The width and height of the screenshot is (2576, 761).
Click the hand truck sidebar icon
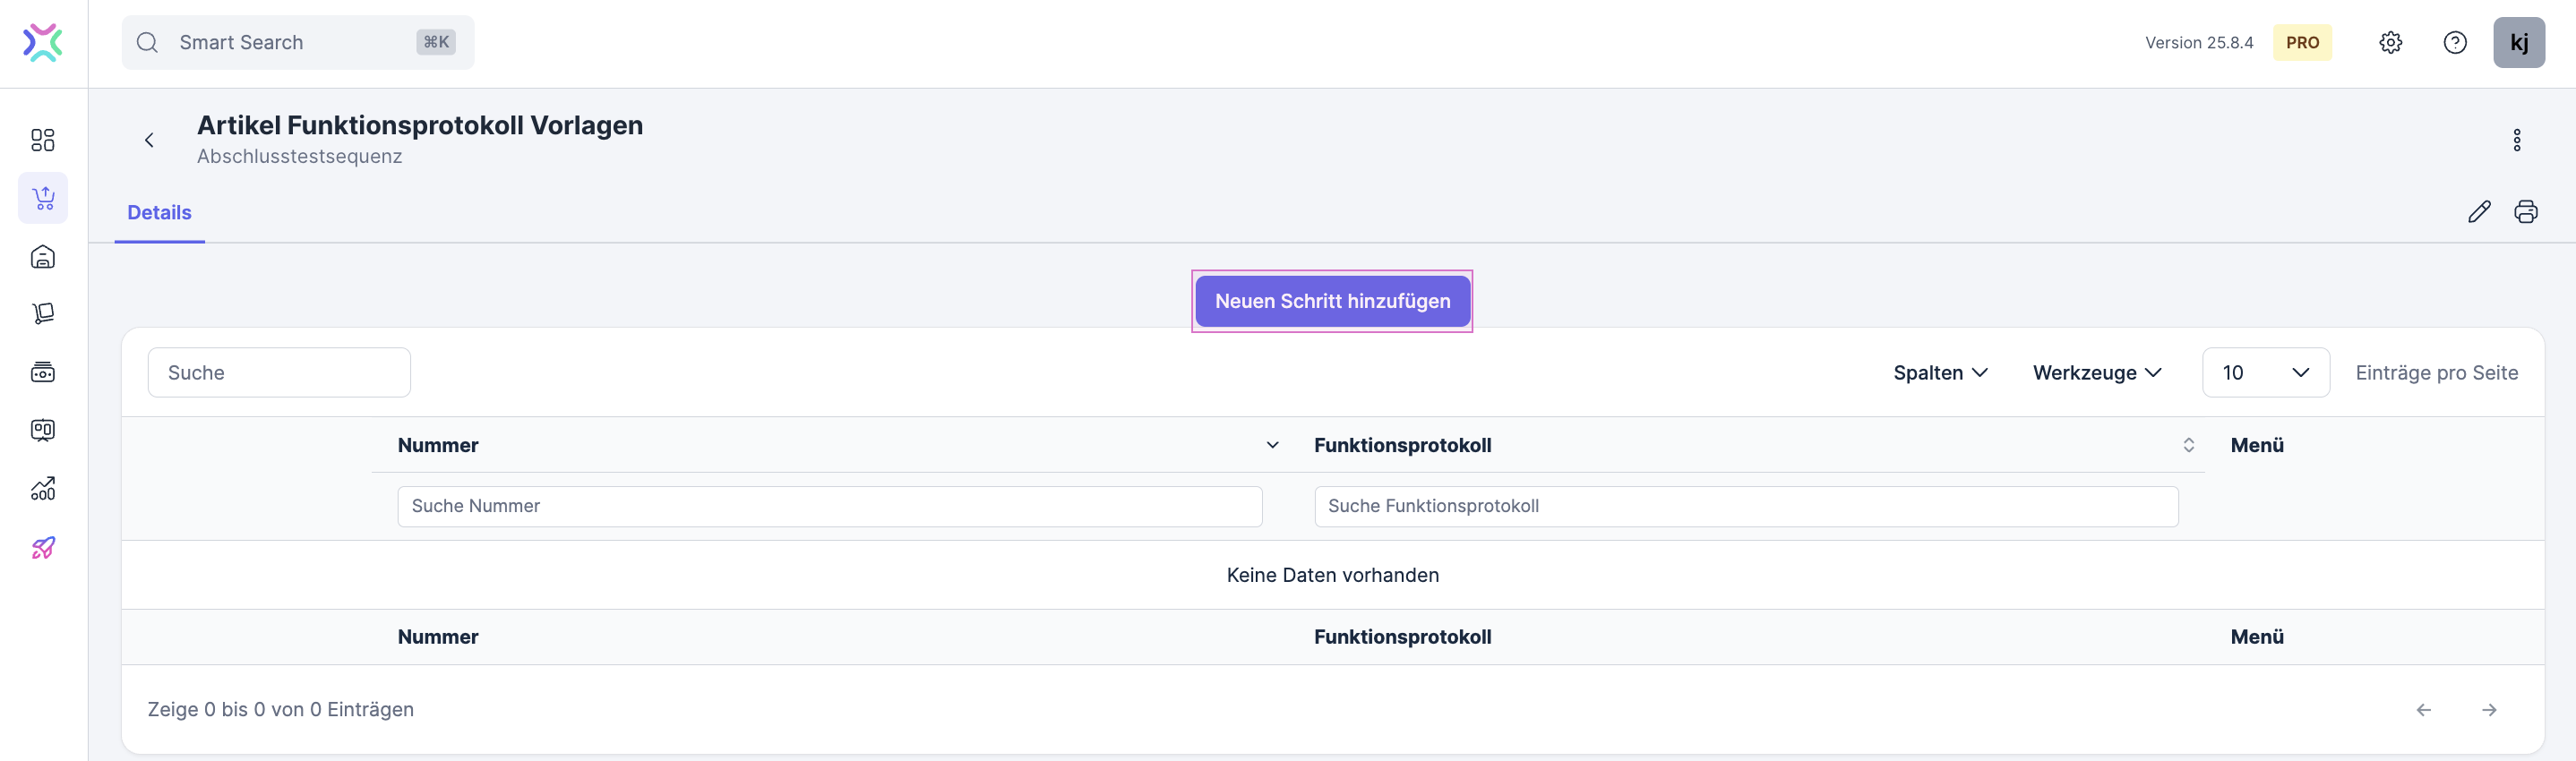coord(43,314)
